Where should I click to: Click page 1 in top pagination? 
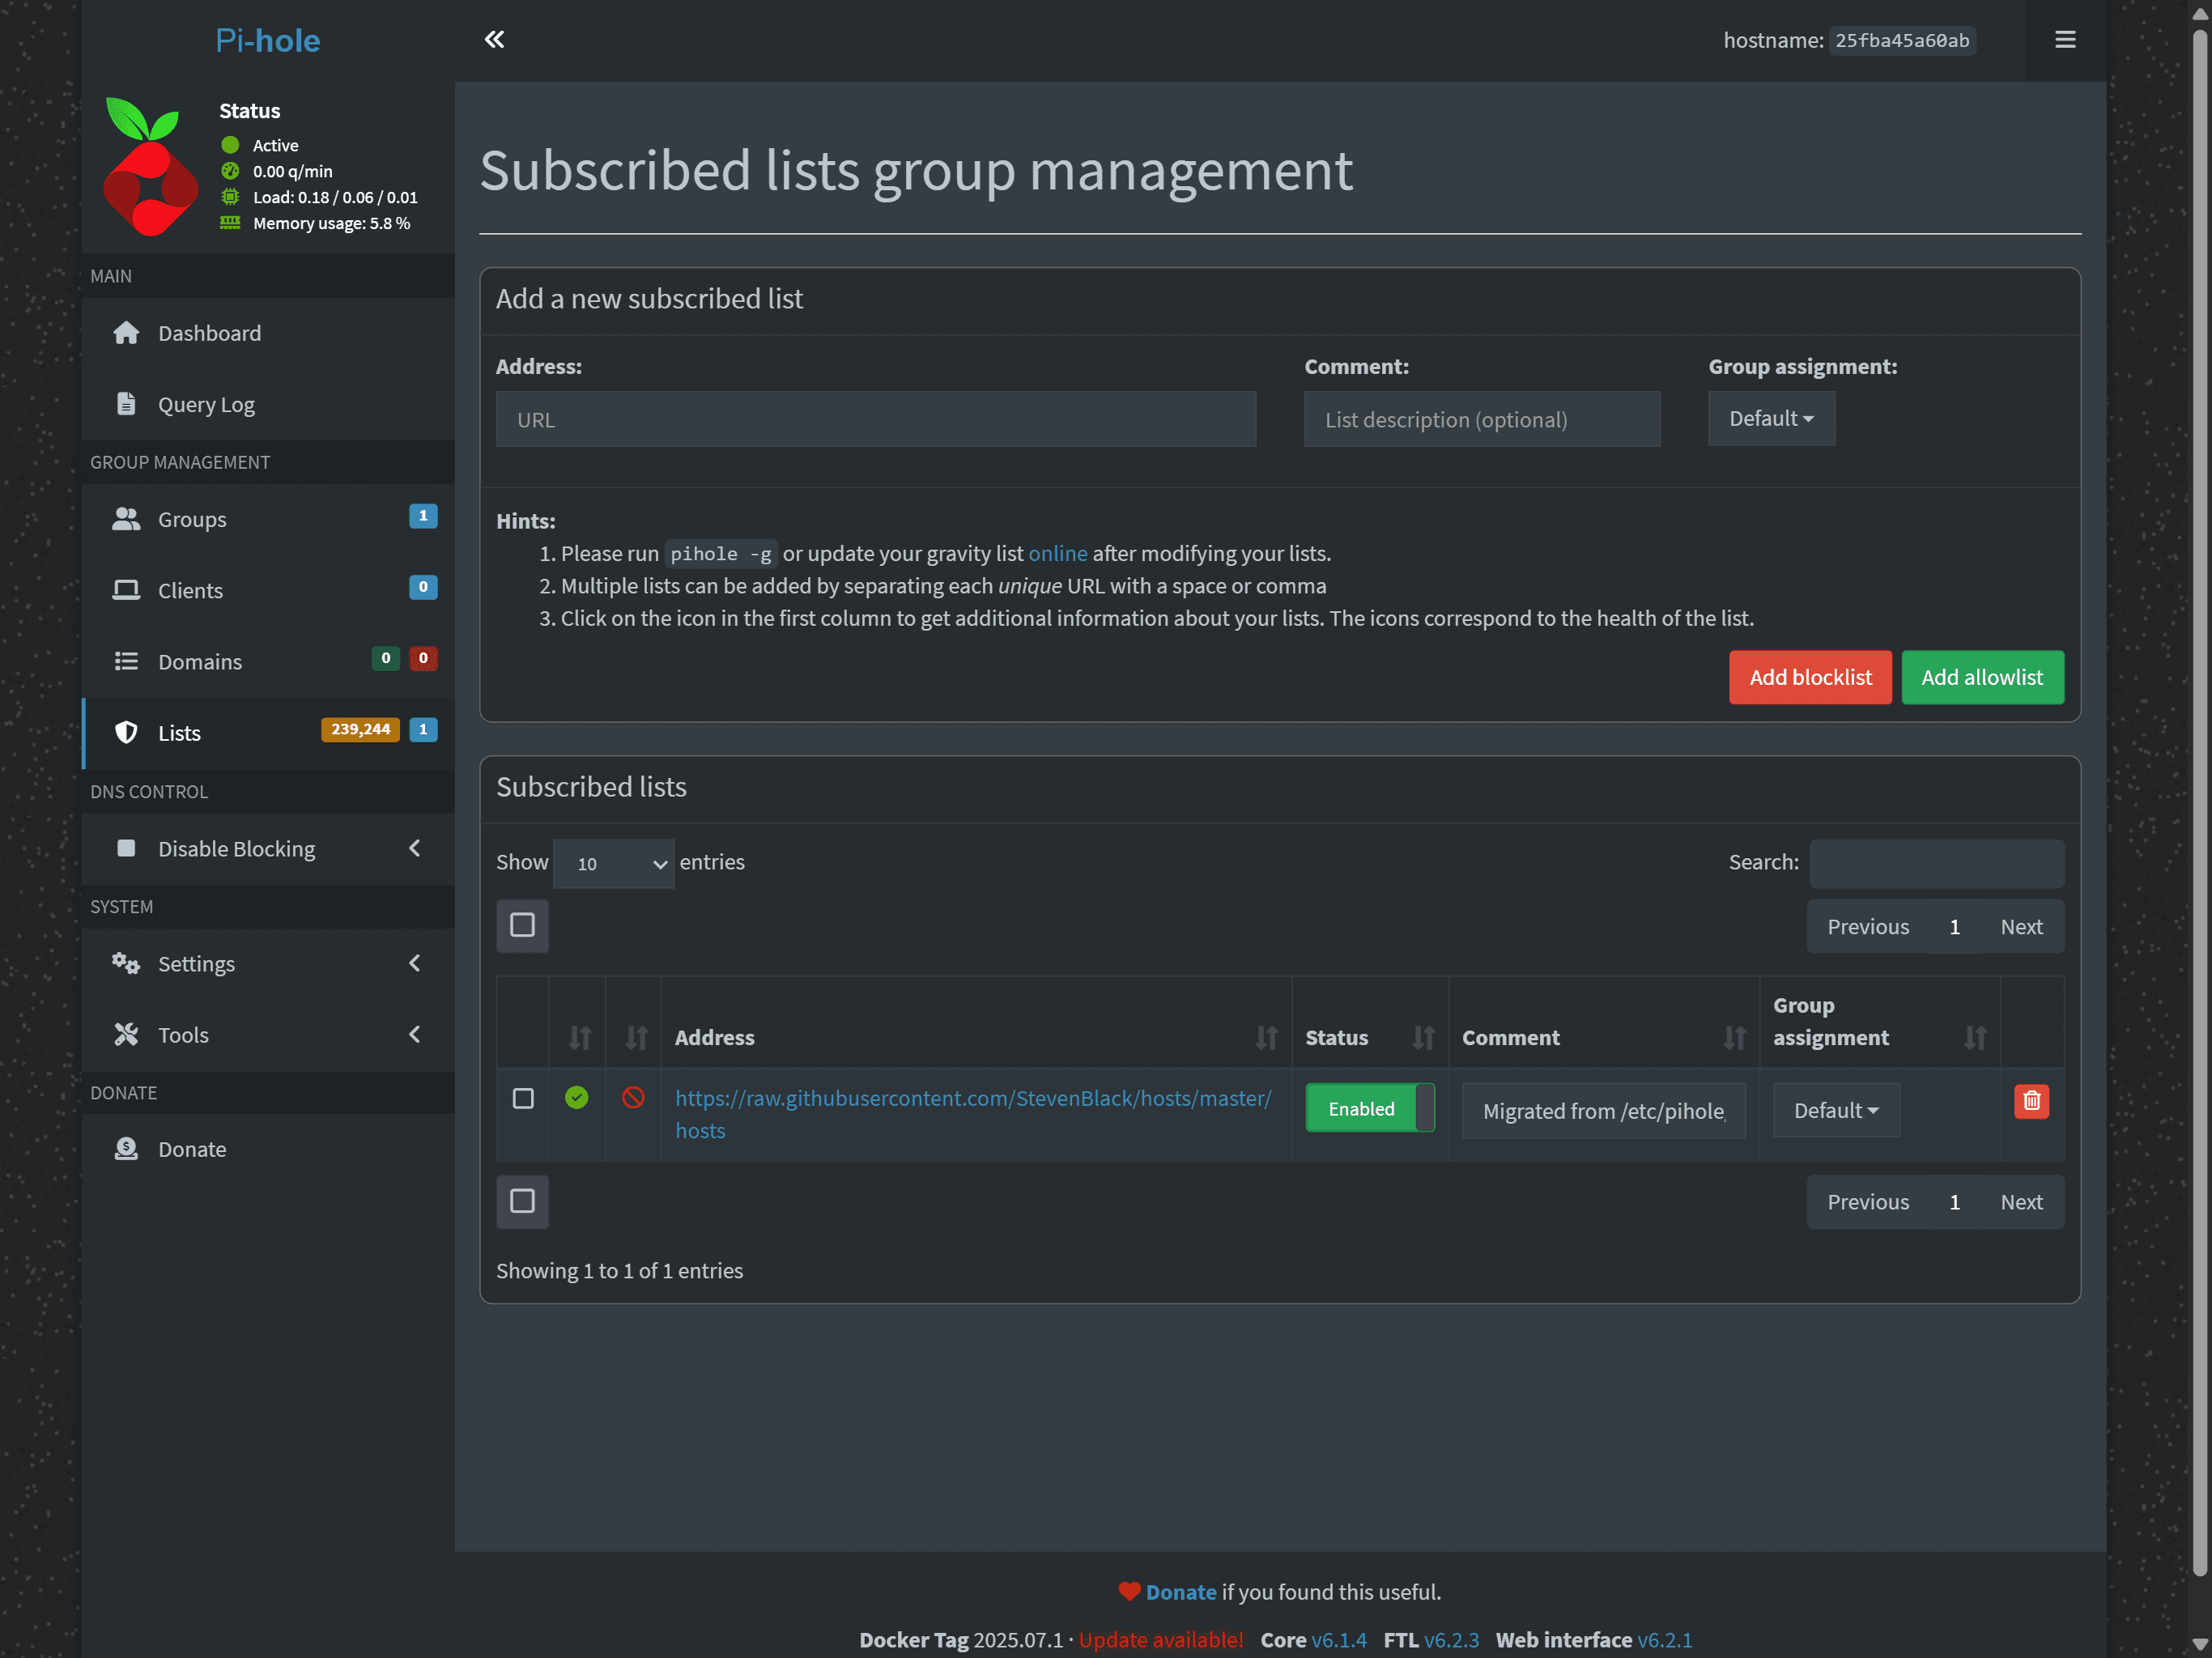pos(1954,926)
